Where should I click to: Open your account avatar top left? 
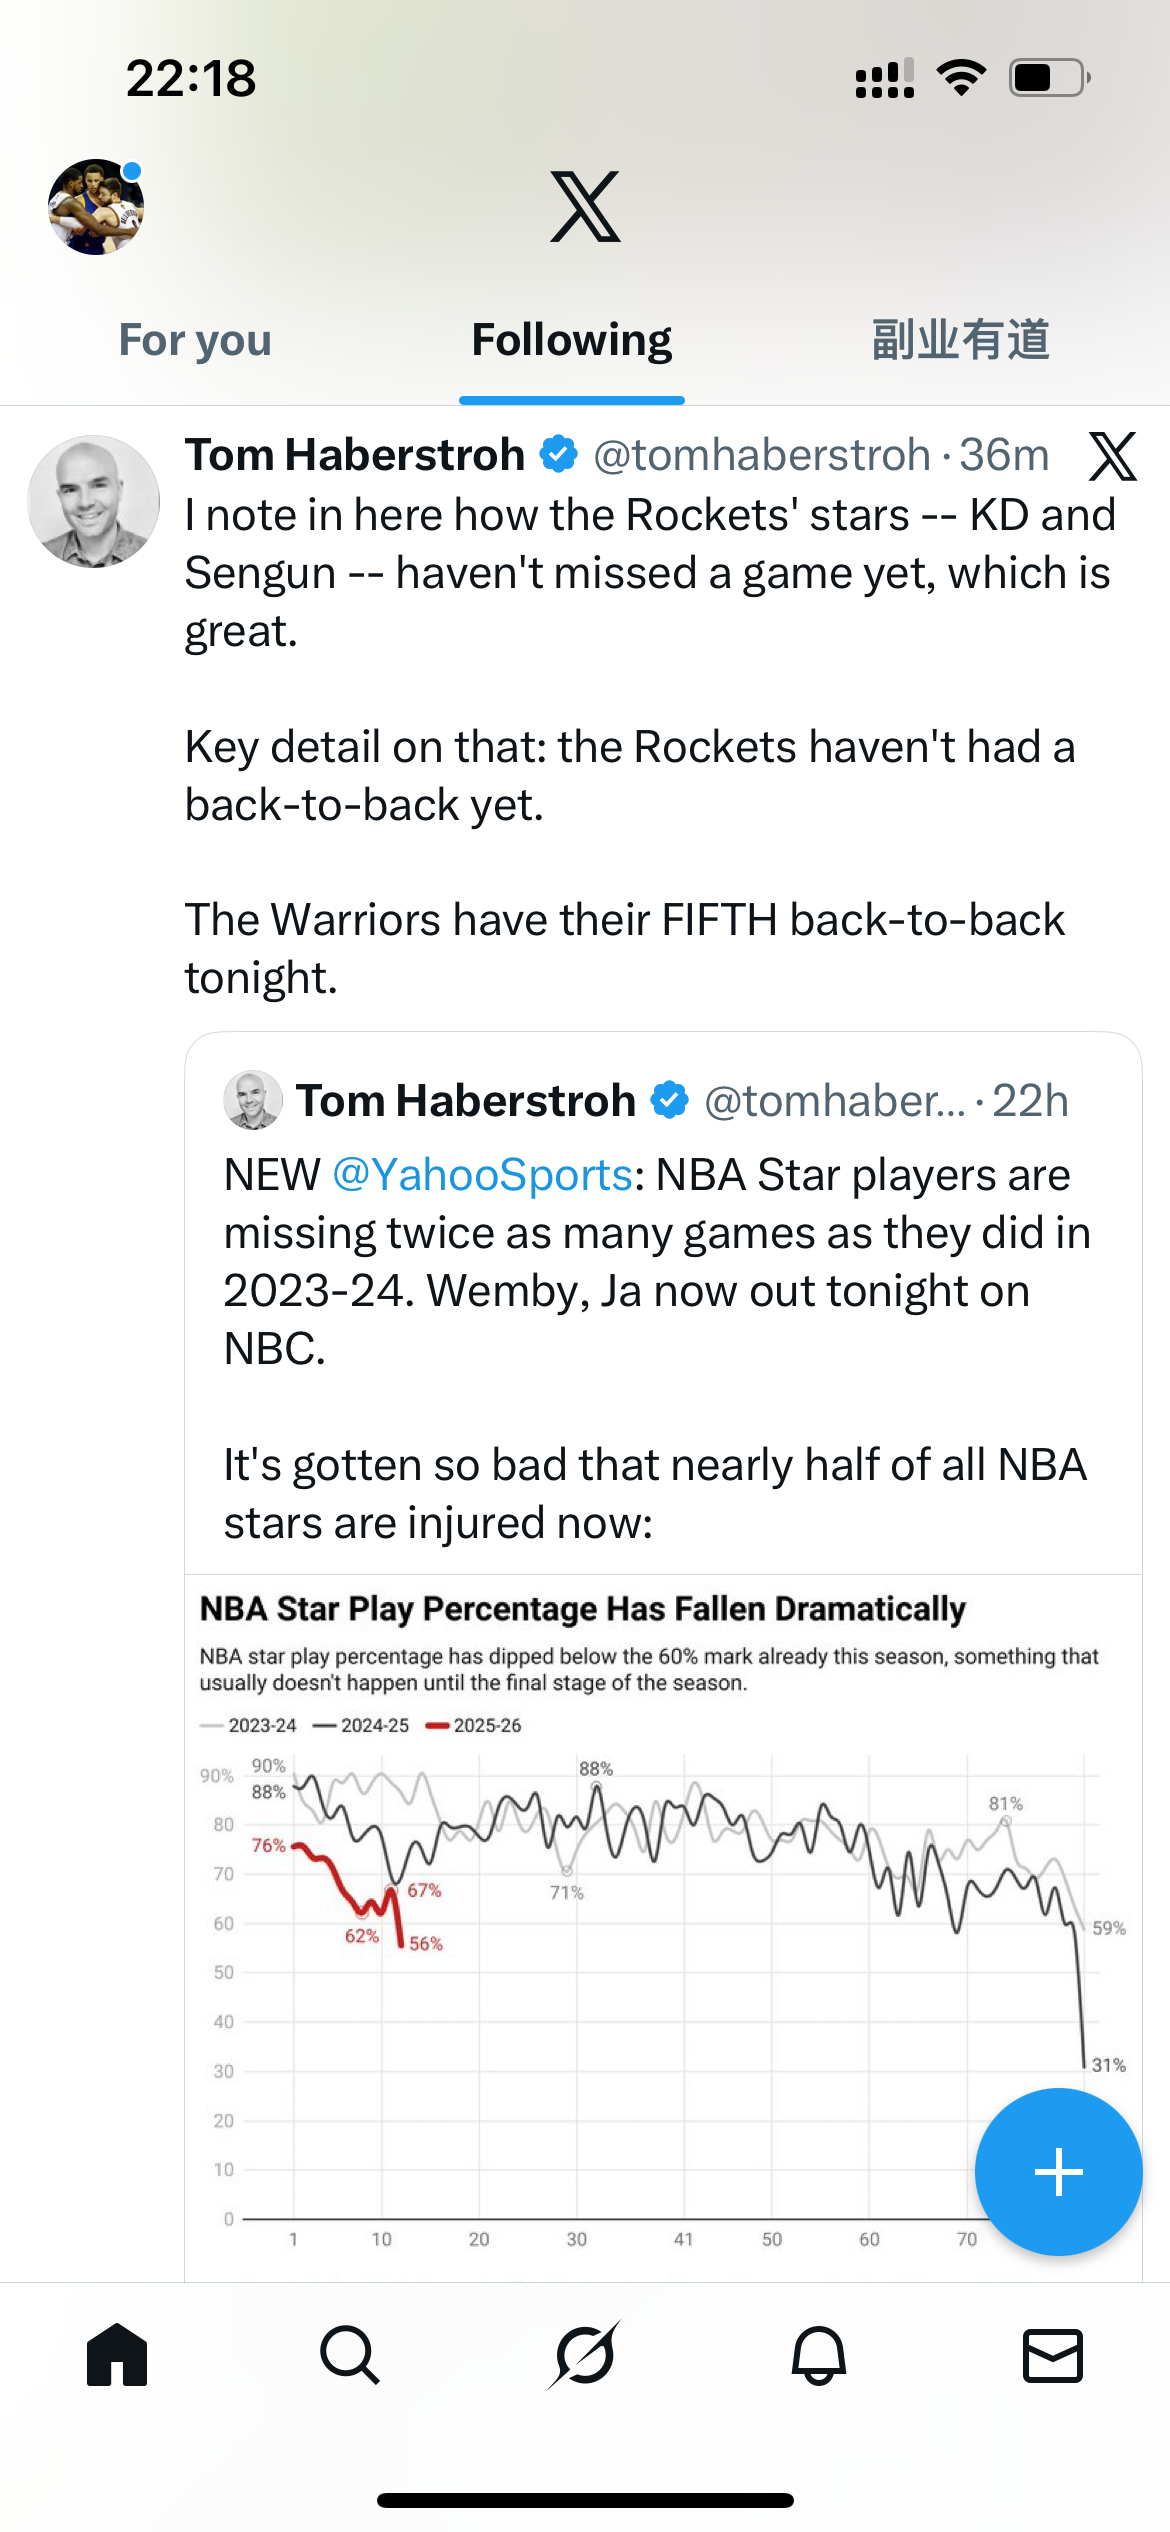96,206
